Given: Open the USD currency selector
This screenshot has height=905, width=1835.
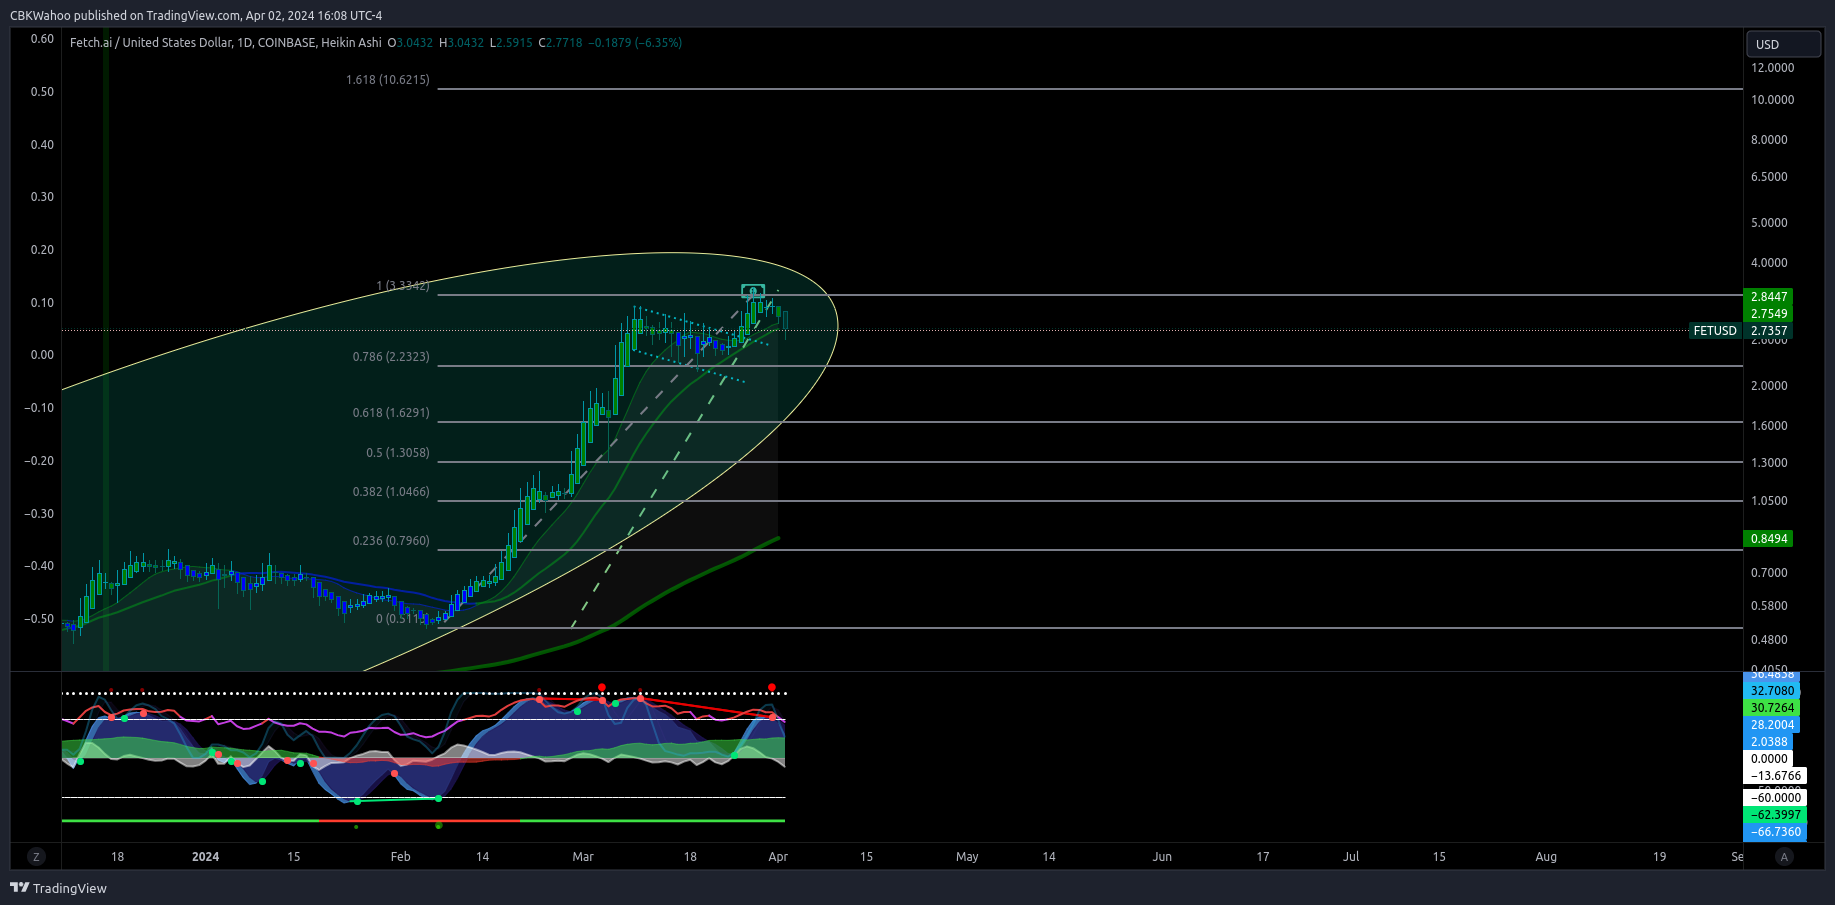Looking at the screenshot, I should tap(1783, 44).
